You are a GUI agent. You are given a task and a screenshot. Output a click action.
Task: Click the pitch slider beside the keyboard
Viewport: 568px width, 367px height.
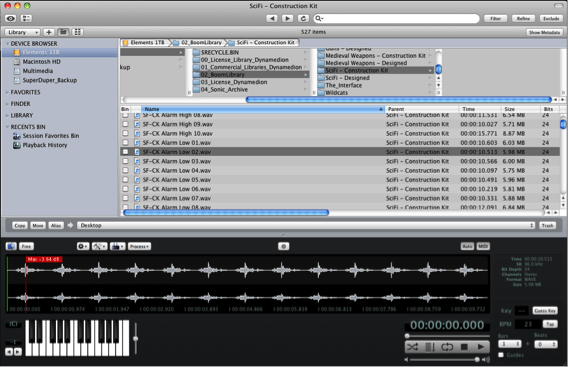coord(135,338)
